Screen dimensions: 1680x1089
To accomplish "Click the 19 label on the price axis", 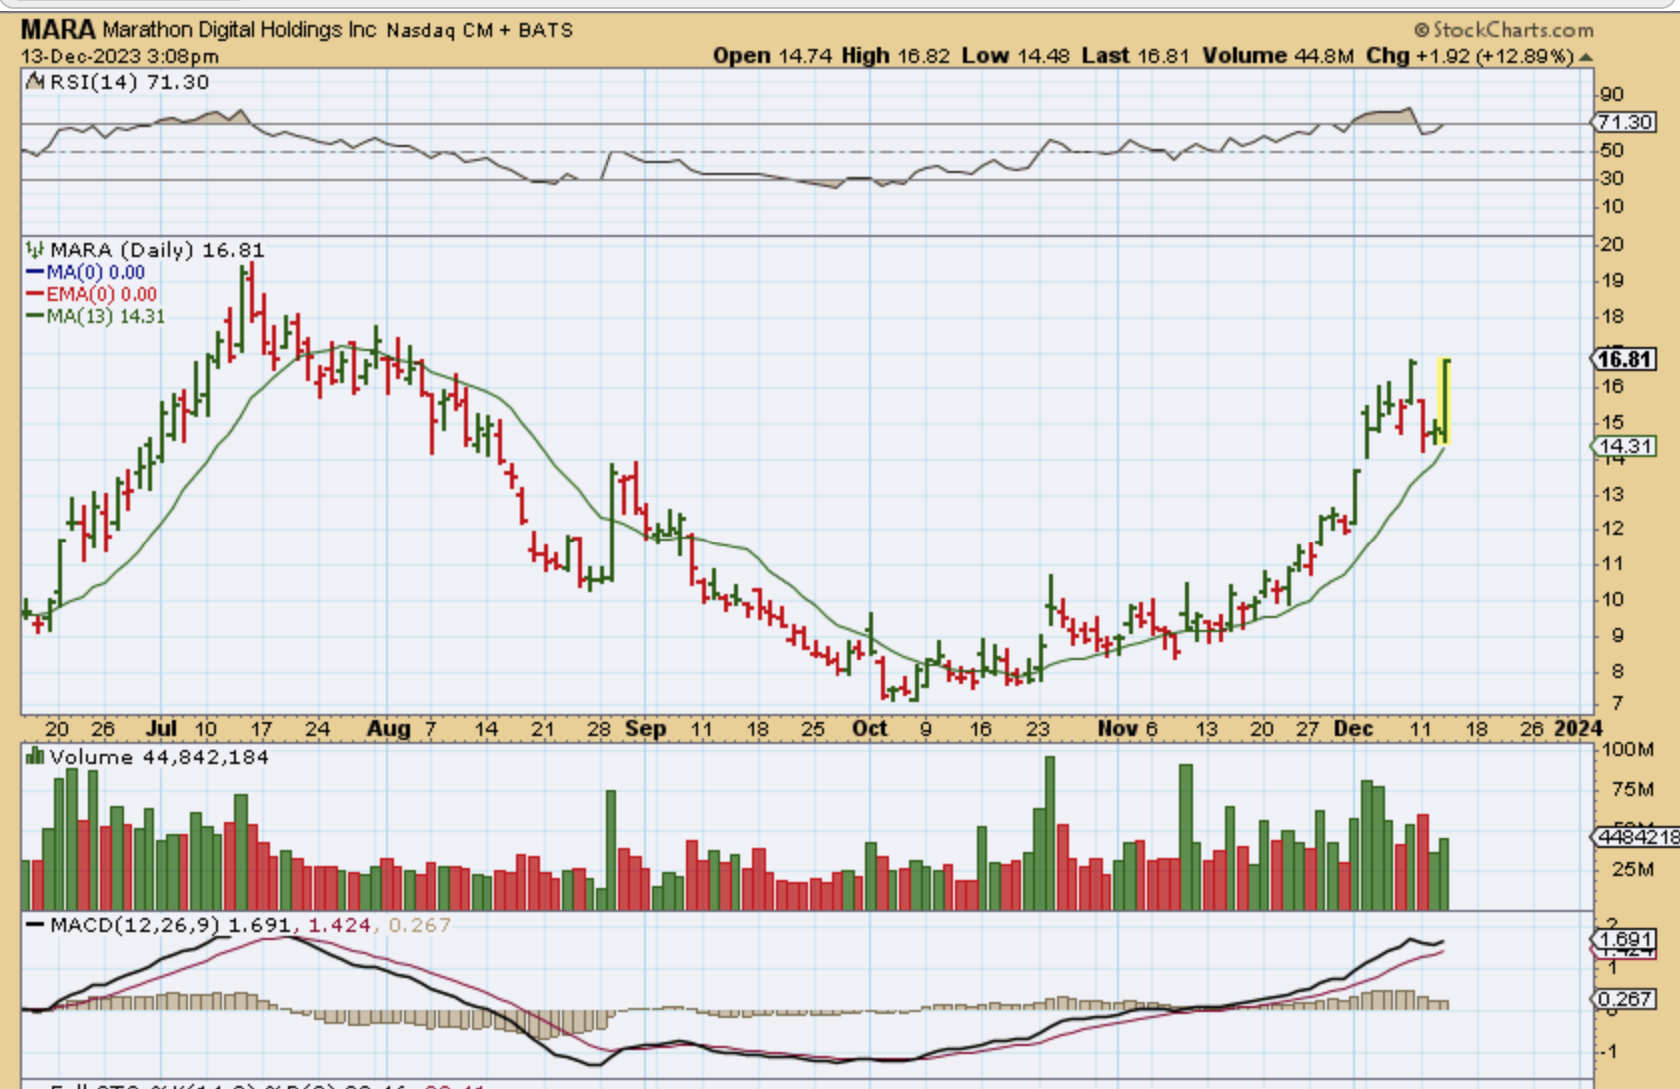I will (x=1611, y=281).
